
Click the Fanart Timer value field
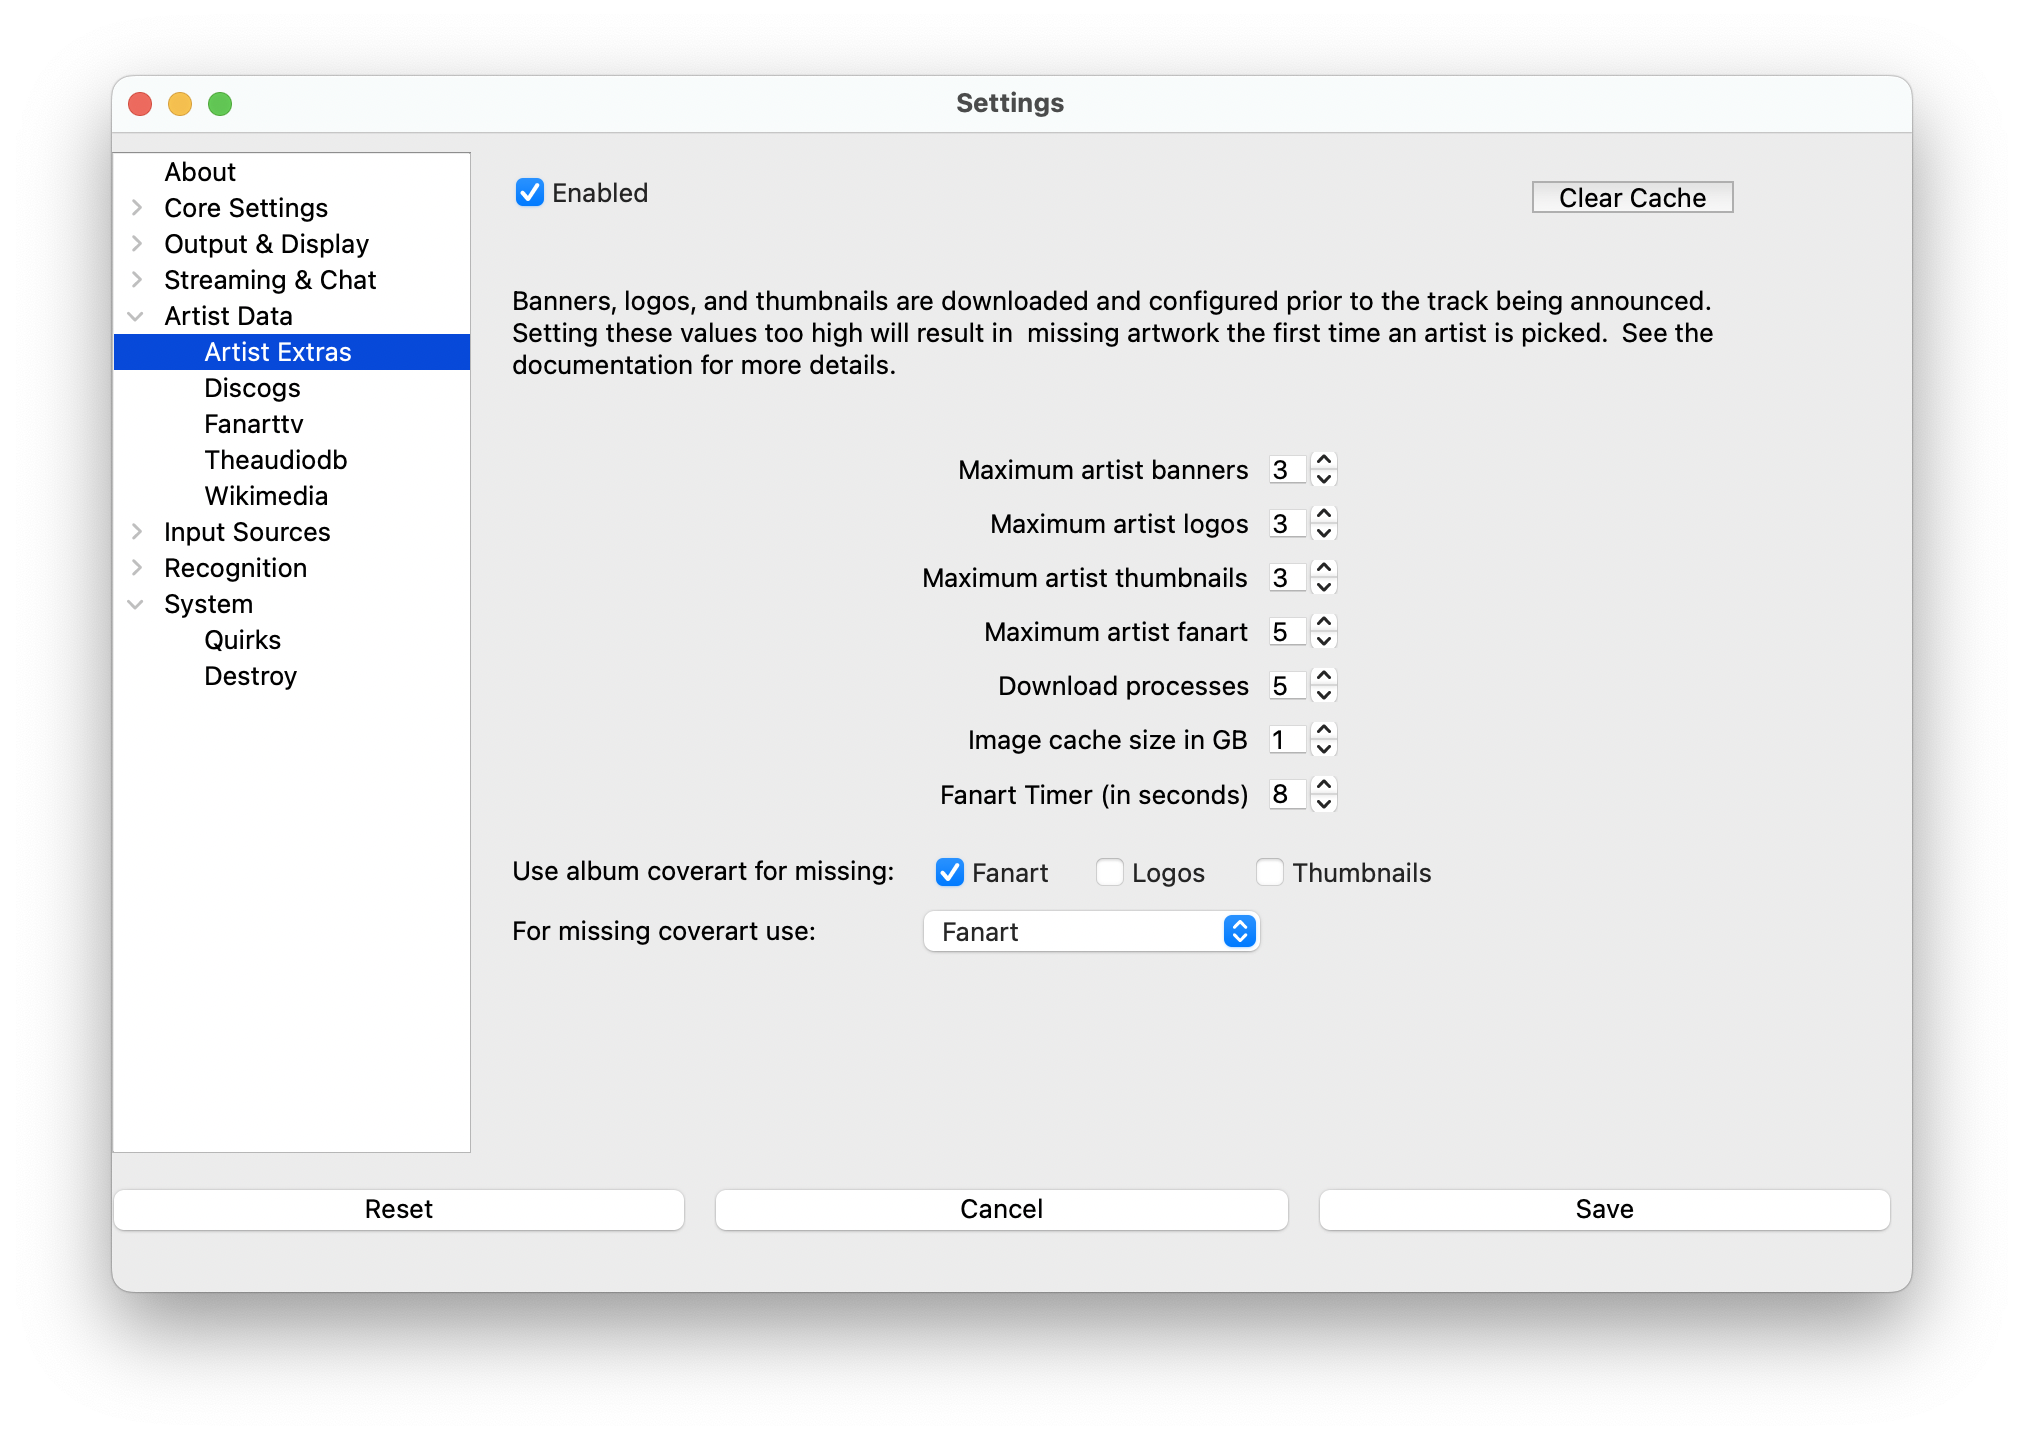coord(1287,794)
